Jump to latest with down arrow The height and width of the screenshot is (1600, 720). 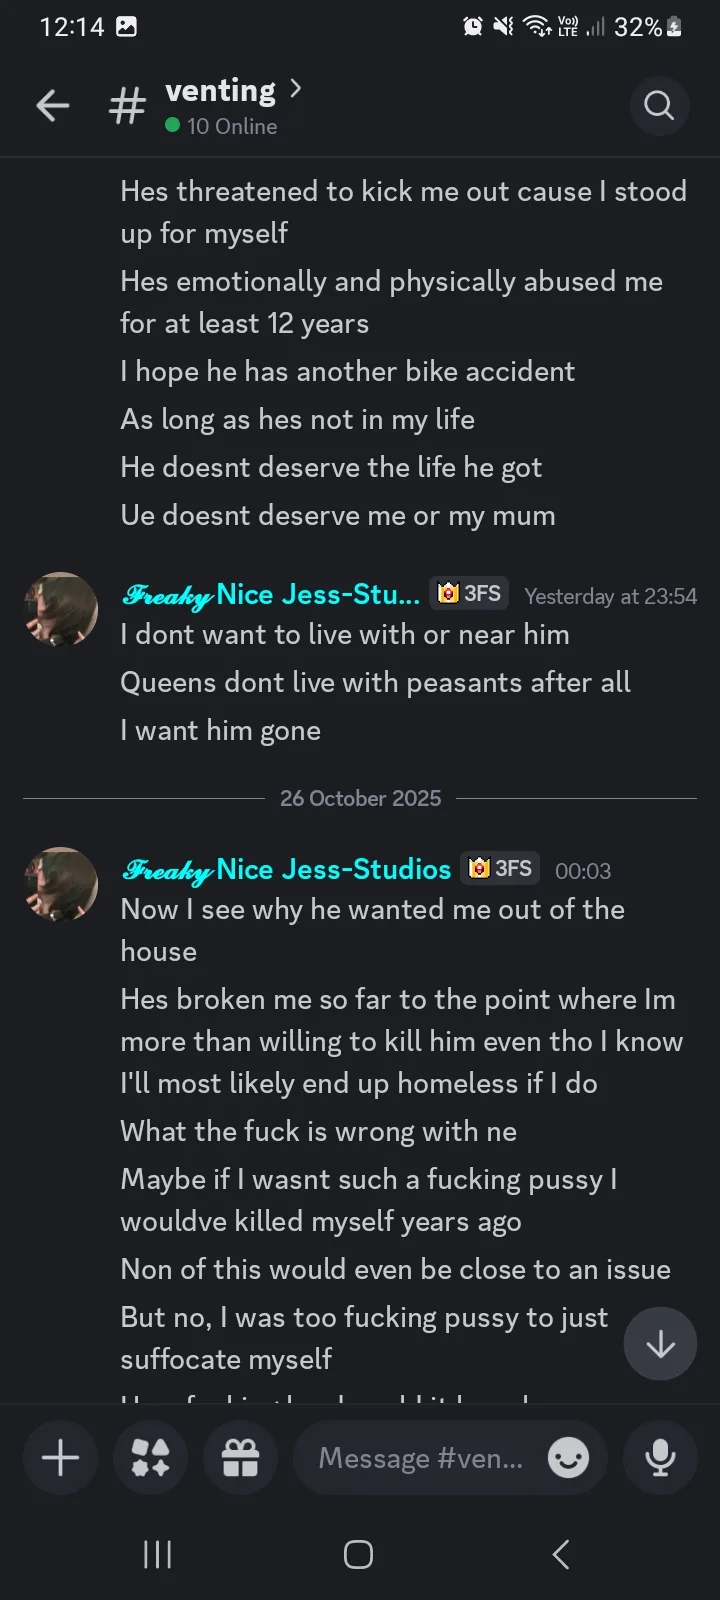pos(660,1344)
